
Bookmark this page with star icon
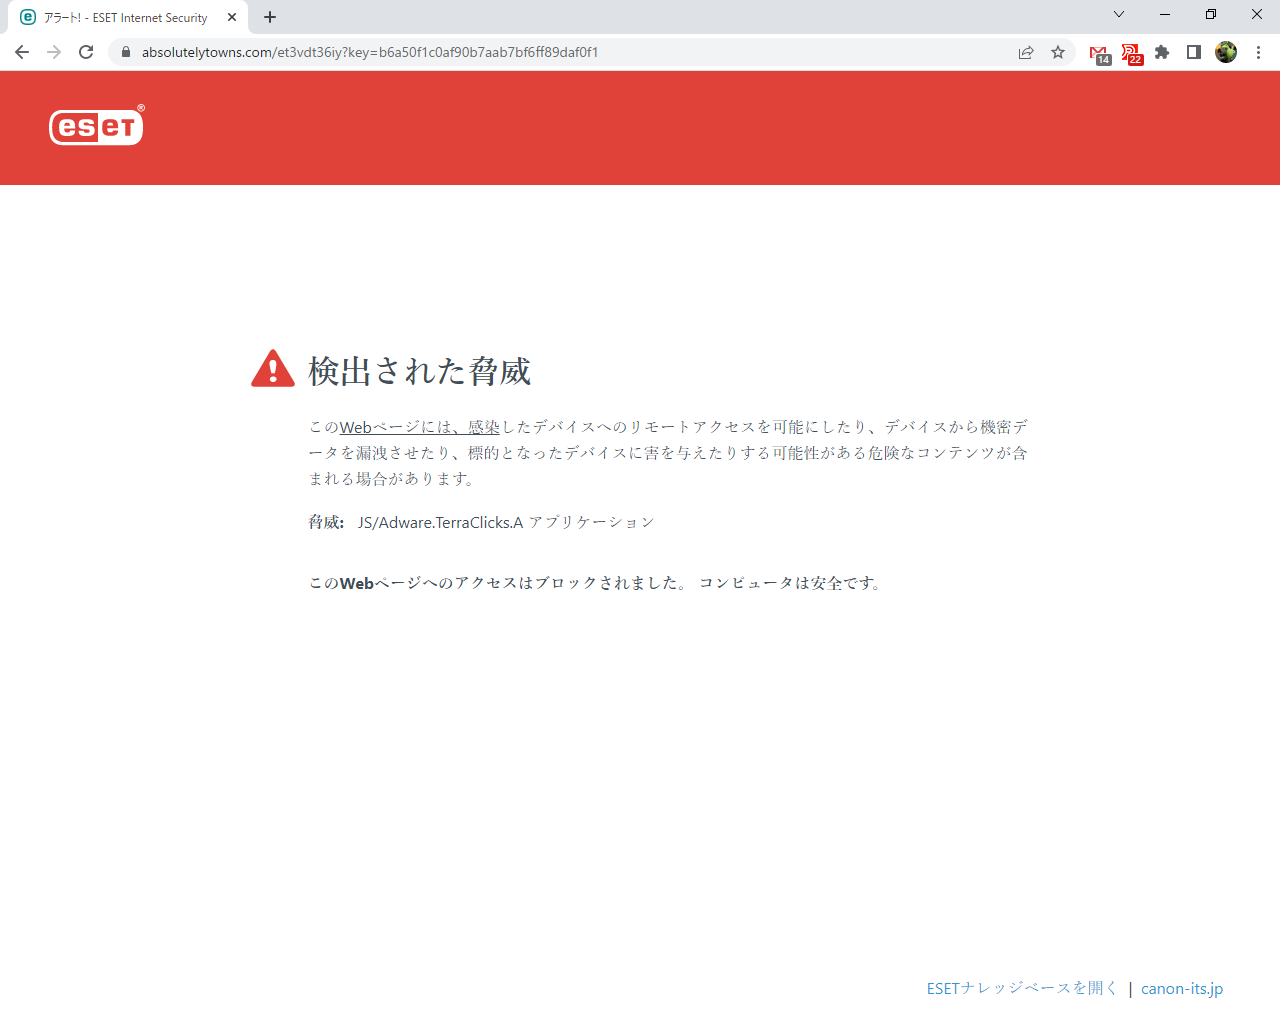click(1058, 52)
